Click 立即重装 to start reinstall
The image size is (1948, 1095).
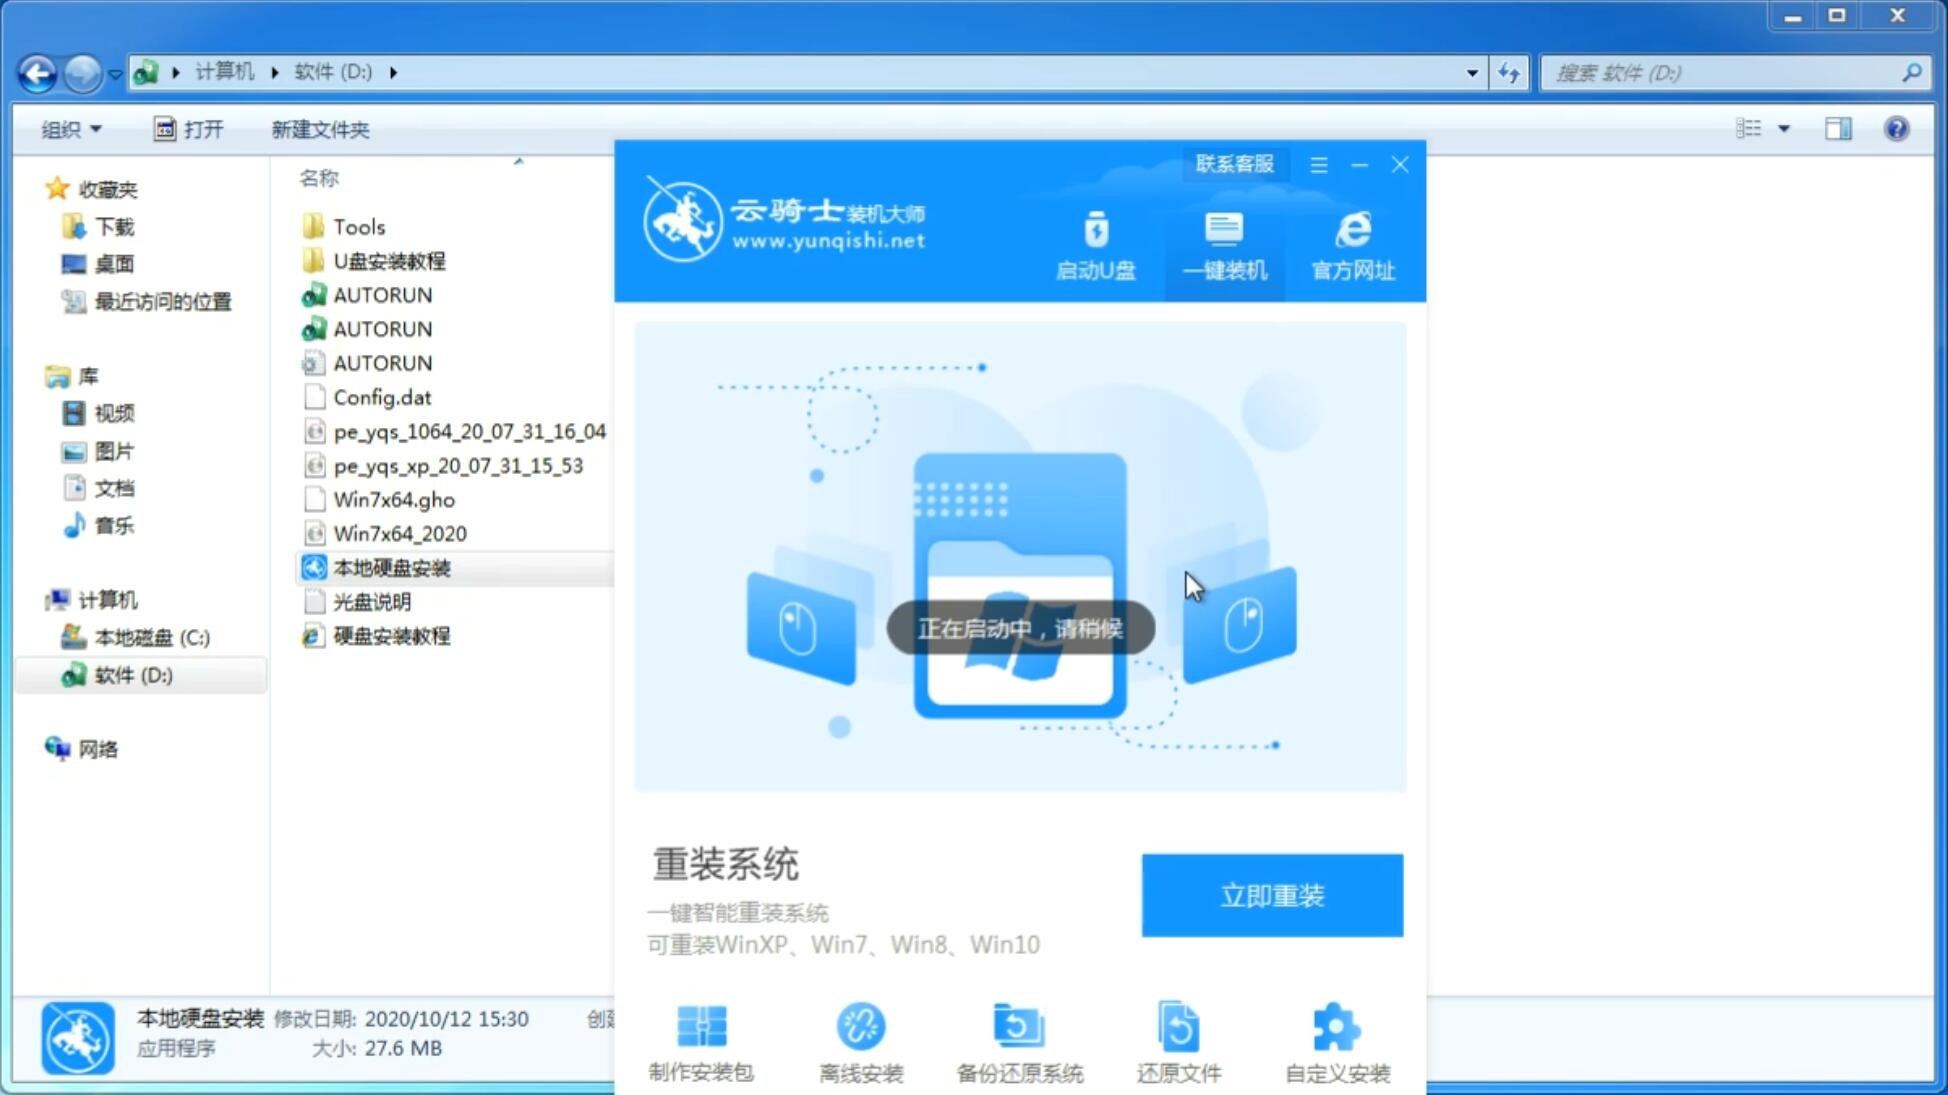(x=1271, y=894)
